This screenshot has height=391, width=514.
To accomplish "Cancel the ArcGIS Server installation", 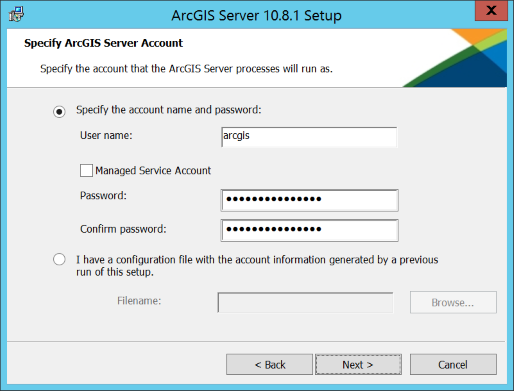I will (x=453, y=364).
